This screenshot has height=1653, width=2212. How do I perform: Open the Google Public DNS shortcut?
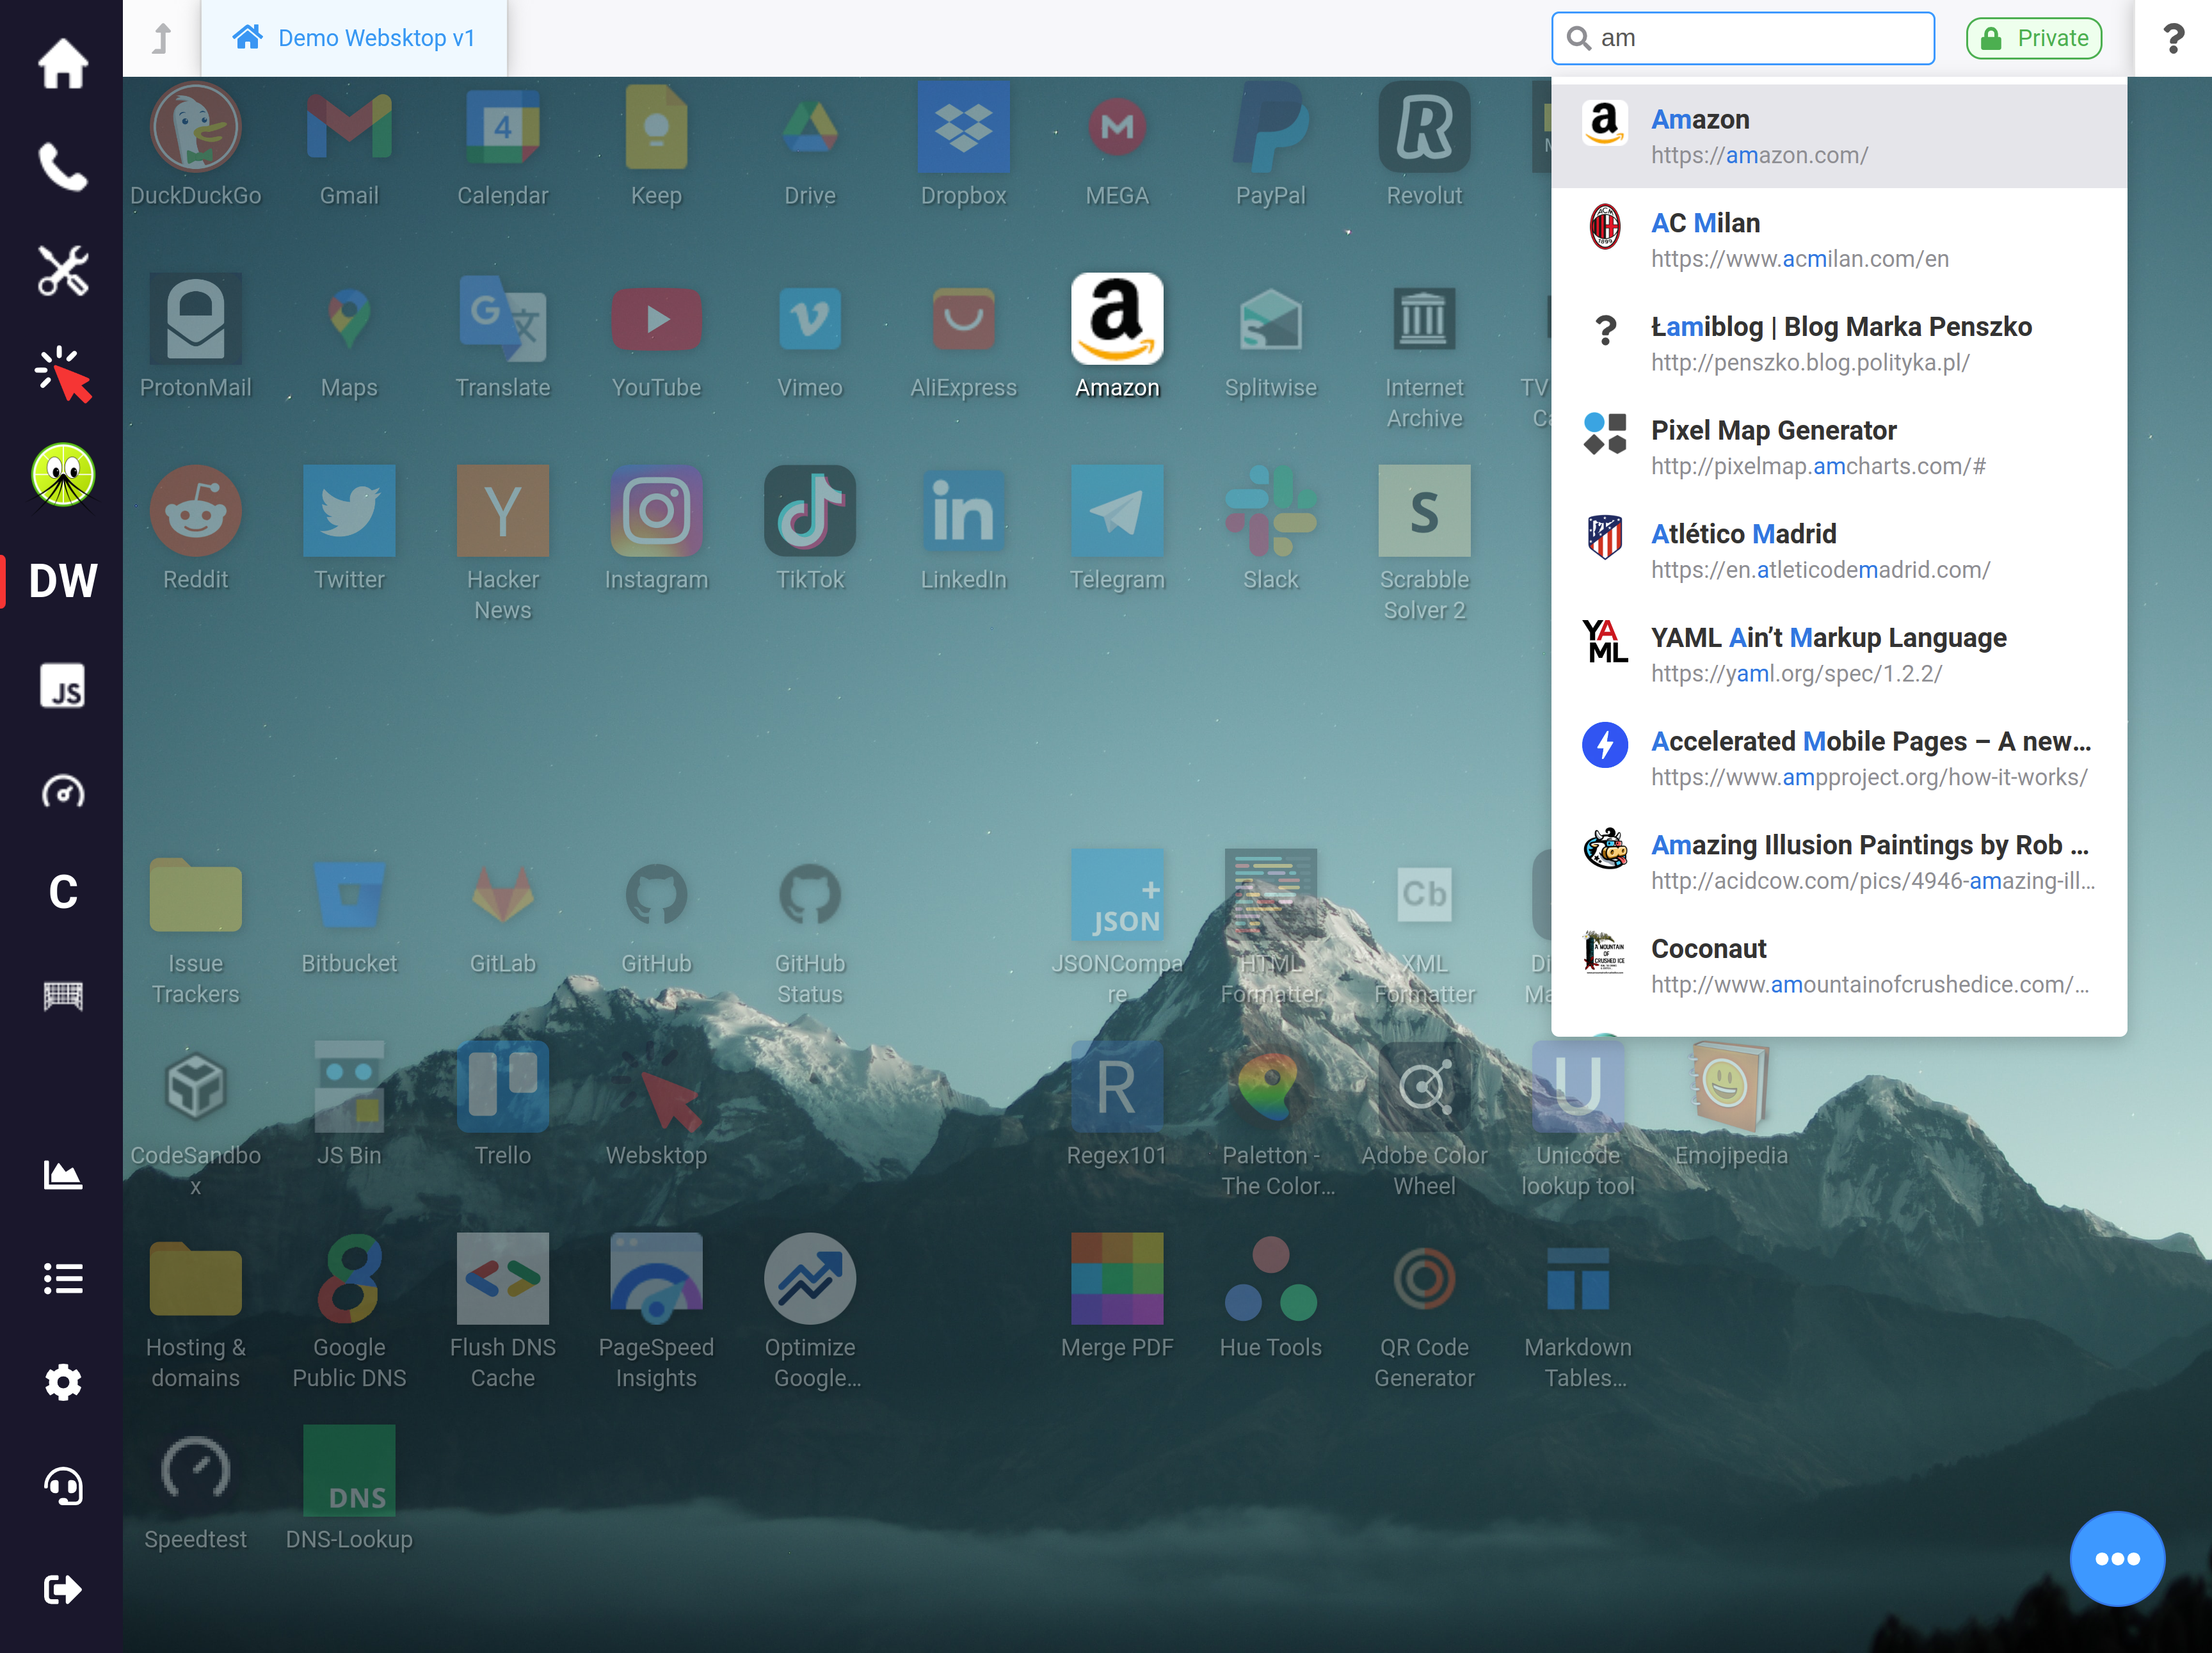click(x=349, y=1312)
